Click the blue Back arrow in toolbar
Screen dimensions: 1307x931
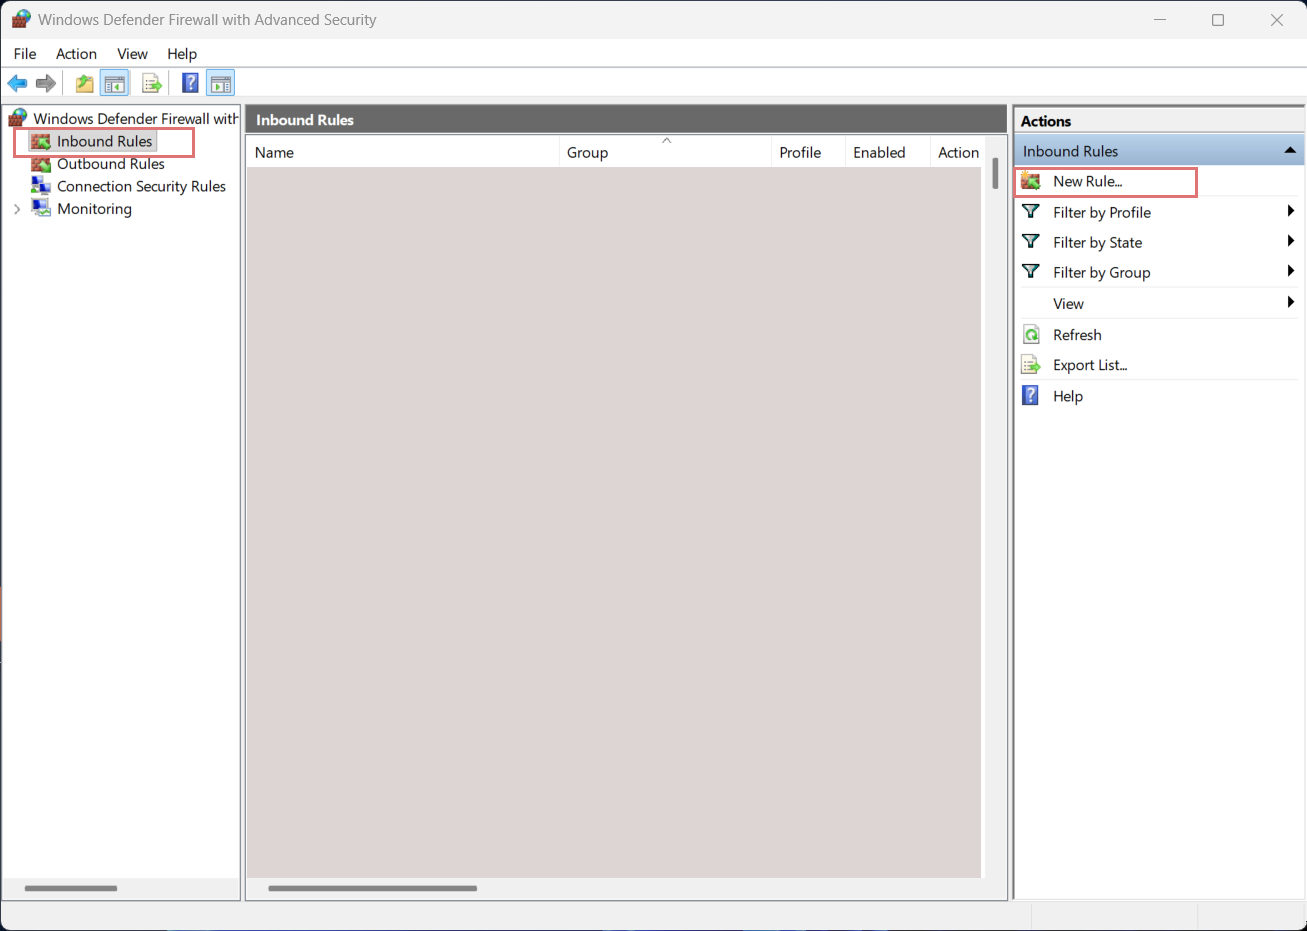[17, 83]
